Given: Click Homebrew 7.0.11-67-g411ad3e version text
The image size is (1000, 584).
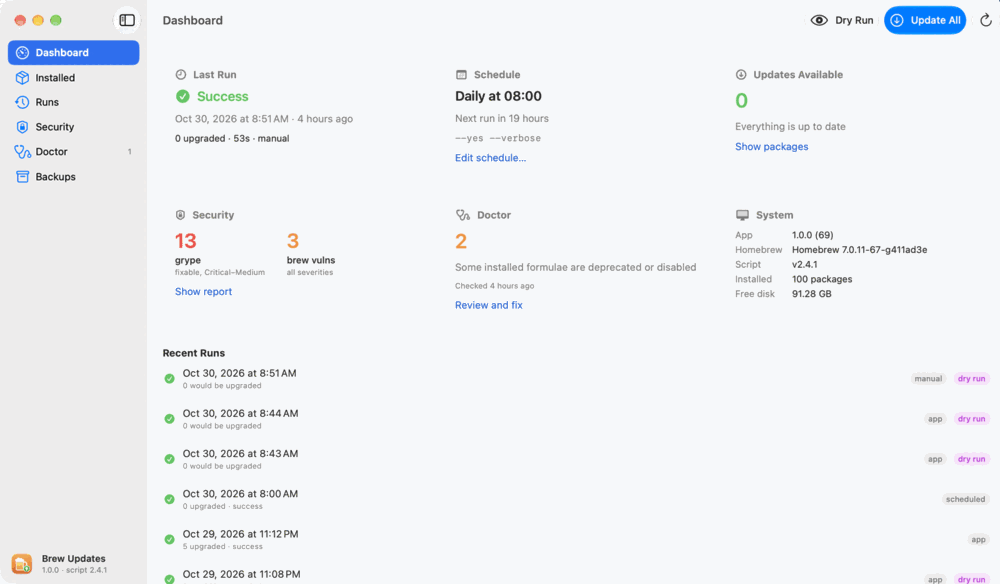Looking at the screenshot, I should click(x=859, y=250).
